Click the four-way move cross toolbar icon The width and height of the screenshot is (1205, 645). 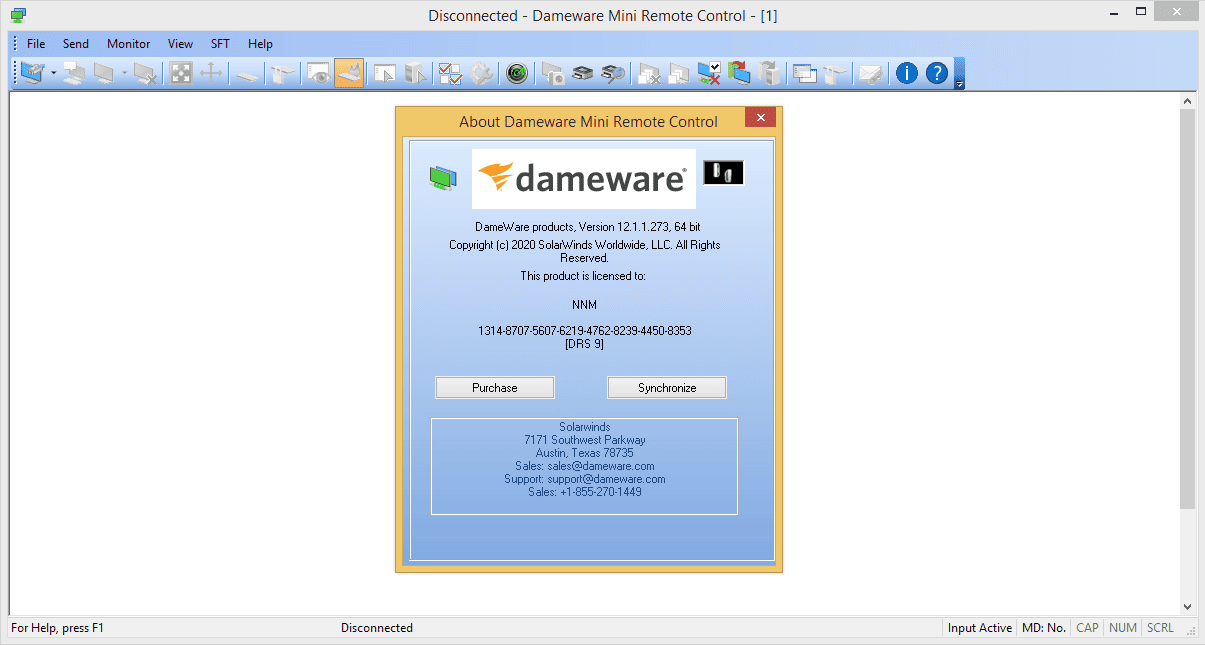[x=211, y=73]
